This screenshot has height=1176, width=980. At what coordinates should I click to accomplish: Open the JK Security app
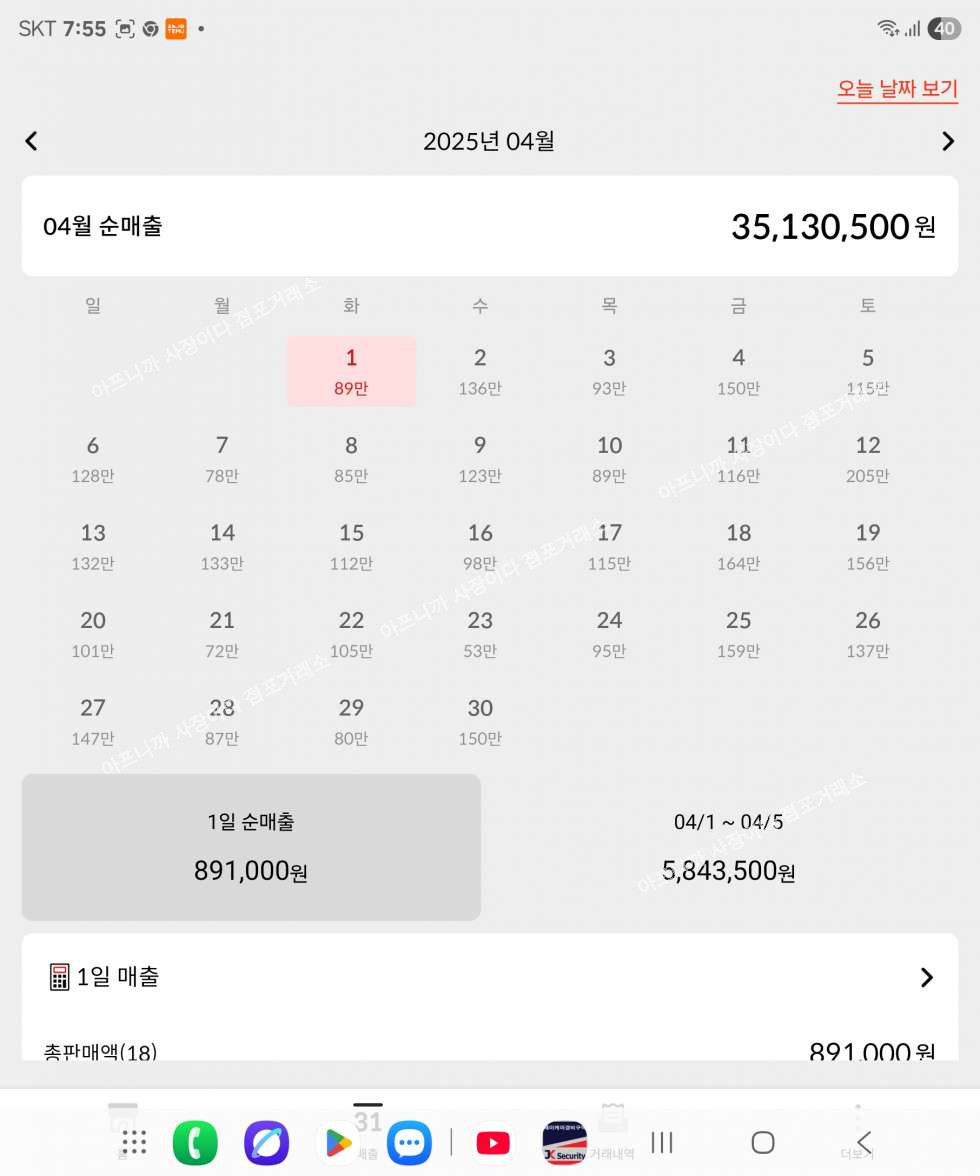[565, 1142]
